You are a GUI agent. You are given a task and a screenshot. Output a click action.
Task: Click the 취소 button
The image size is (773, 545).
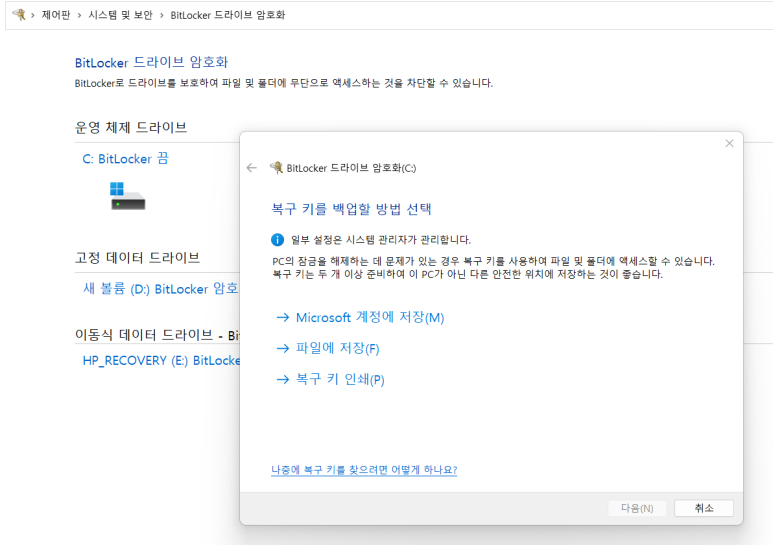point(703,508)
